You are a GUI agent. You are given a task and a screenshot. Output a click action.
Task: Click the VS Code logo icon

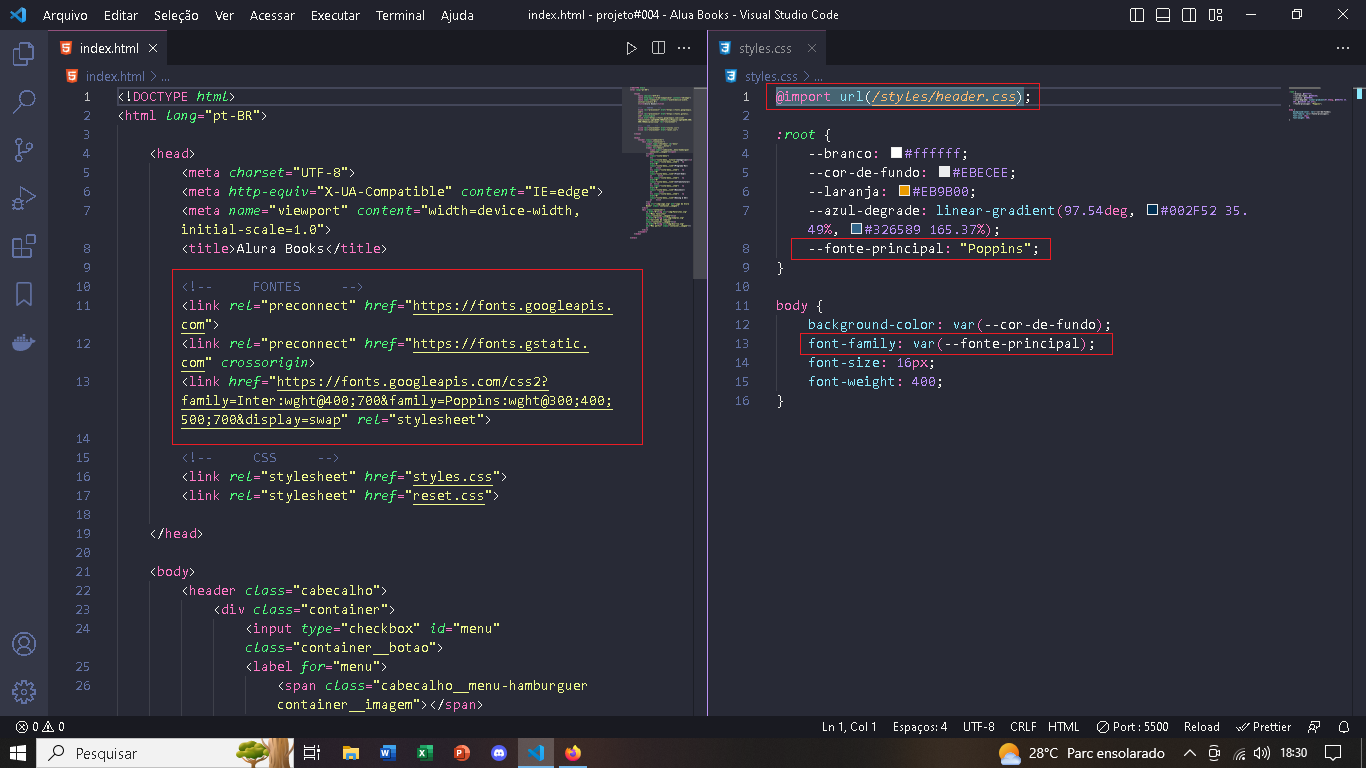pyautogui.click(x=17, y=15)
